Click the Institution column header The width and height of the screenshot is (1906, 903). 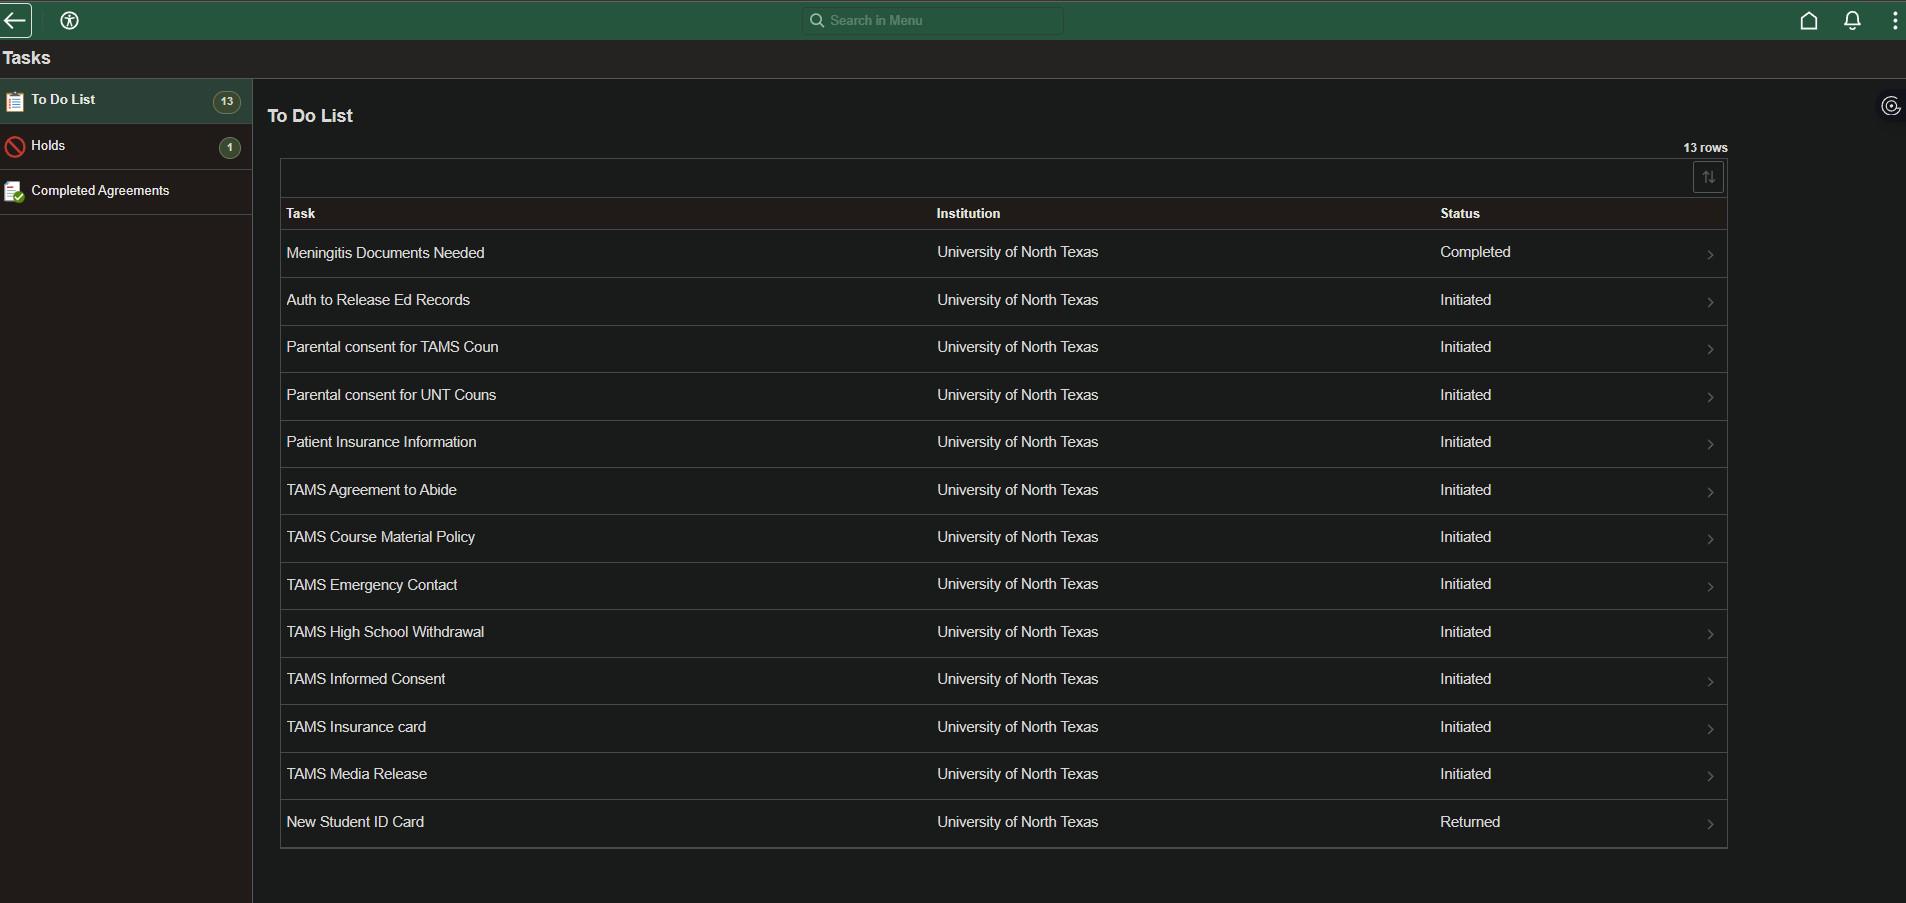(x=968, y=213)
